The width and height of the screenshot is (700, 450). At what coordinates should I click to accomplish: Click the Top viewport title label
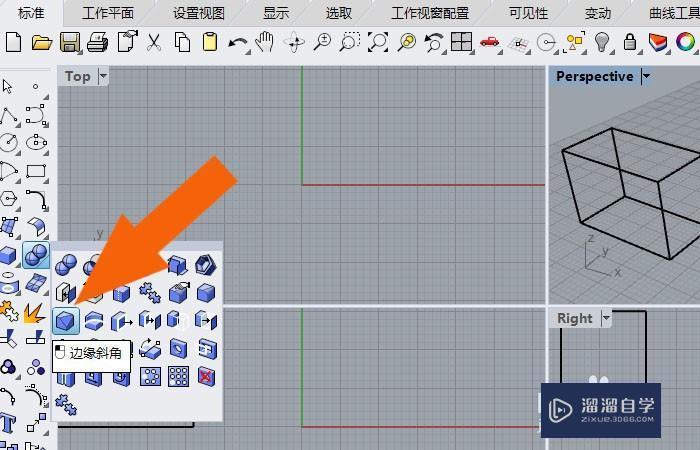(78, 76)
